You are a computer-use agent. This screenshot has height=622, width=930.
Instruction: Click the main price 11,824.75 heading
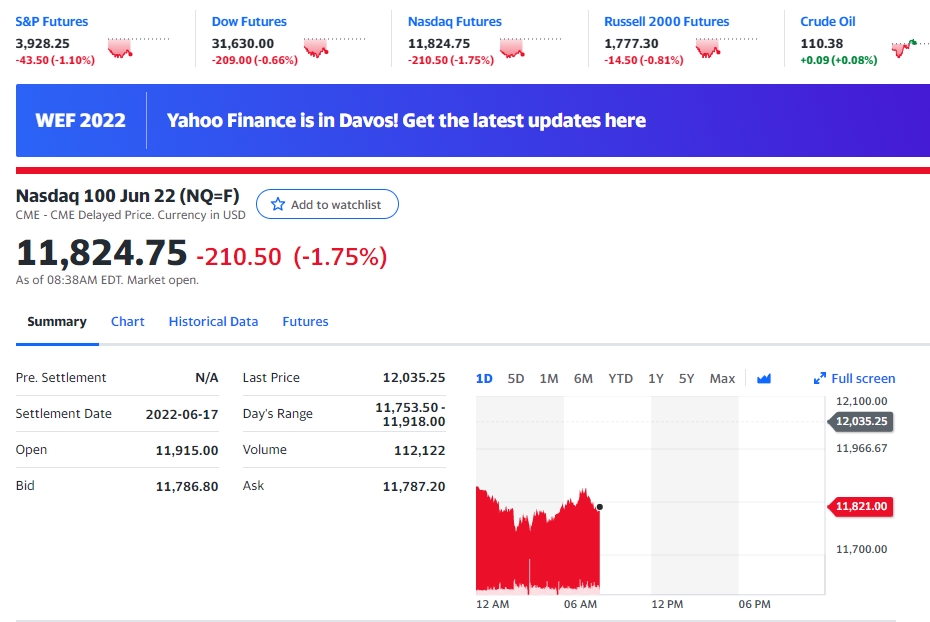(x=101, y=253)
